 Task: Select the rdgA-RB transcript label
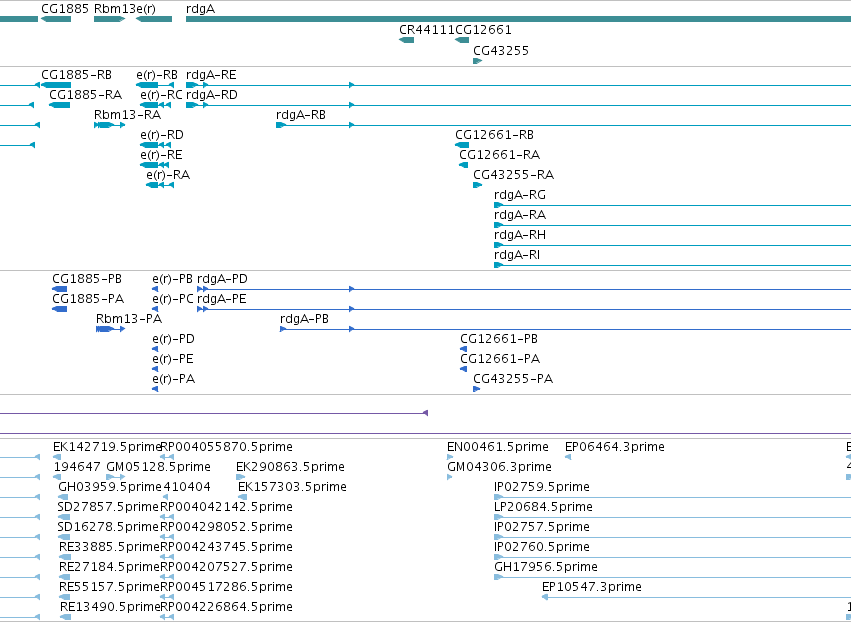(301, 115)
